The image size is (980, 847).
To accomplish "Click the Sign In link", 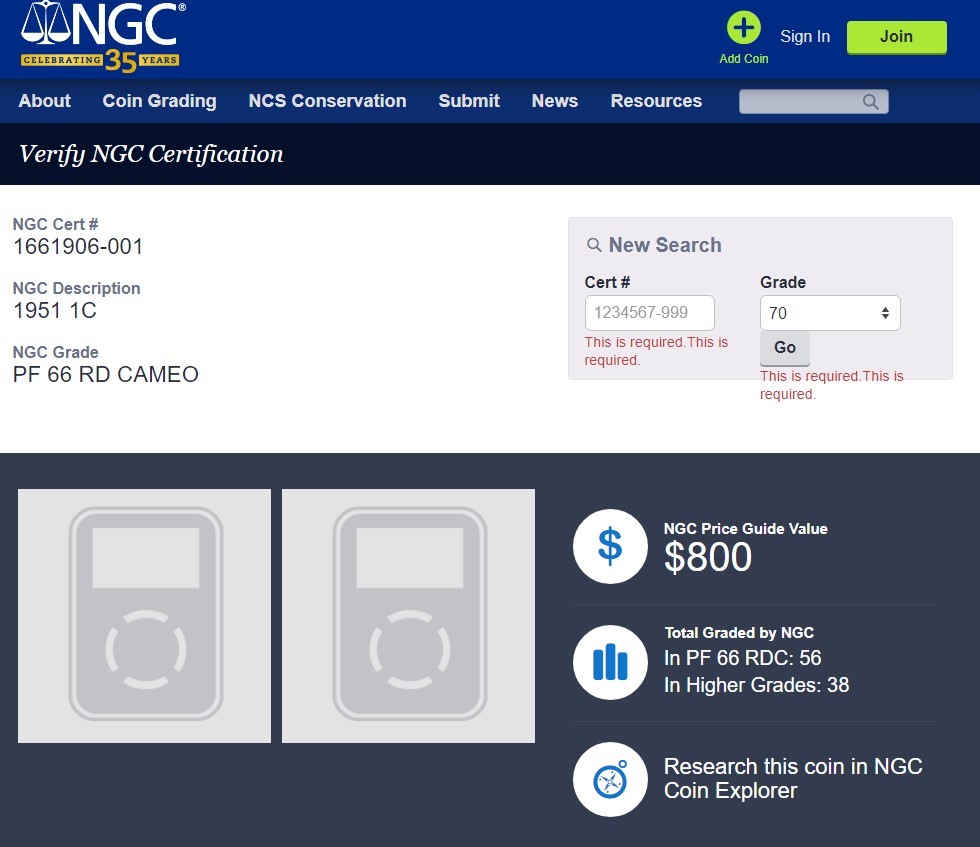I will pos(804,37).
